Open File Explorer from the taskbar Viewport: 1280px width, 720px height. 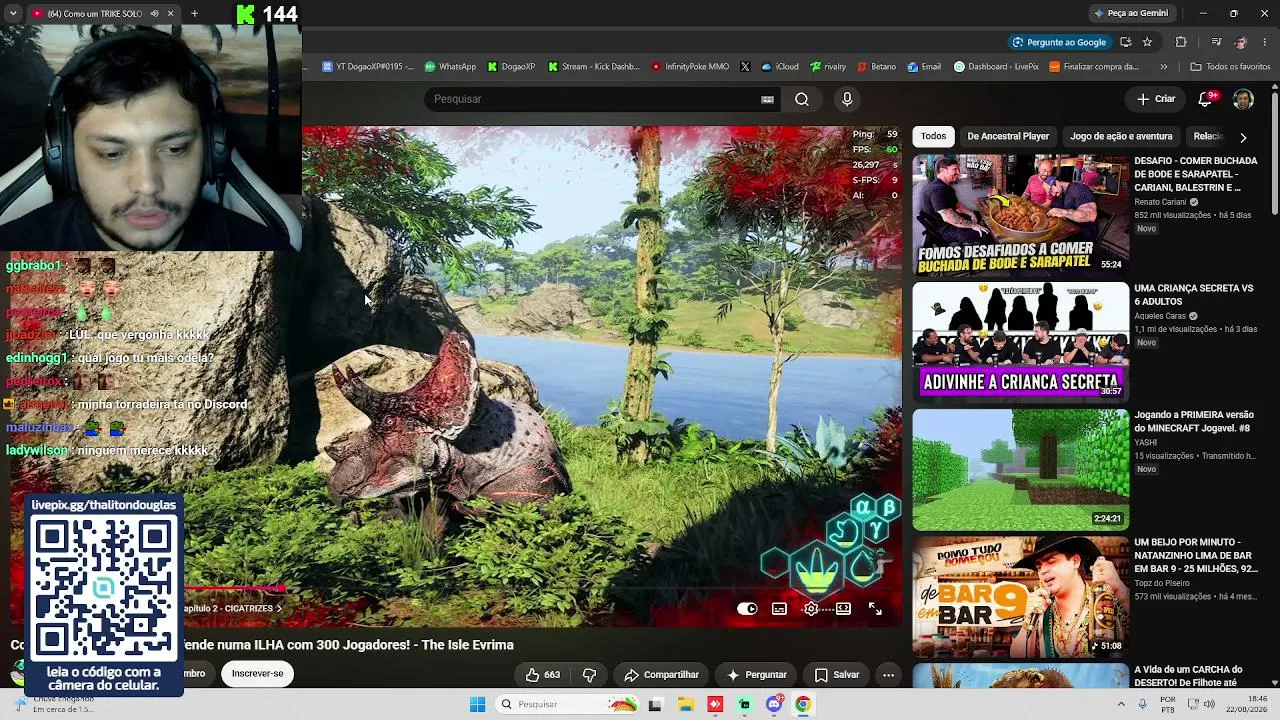click(x=686, y=704)
